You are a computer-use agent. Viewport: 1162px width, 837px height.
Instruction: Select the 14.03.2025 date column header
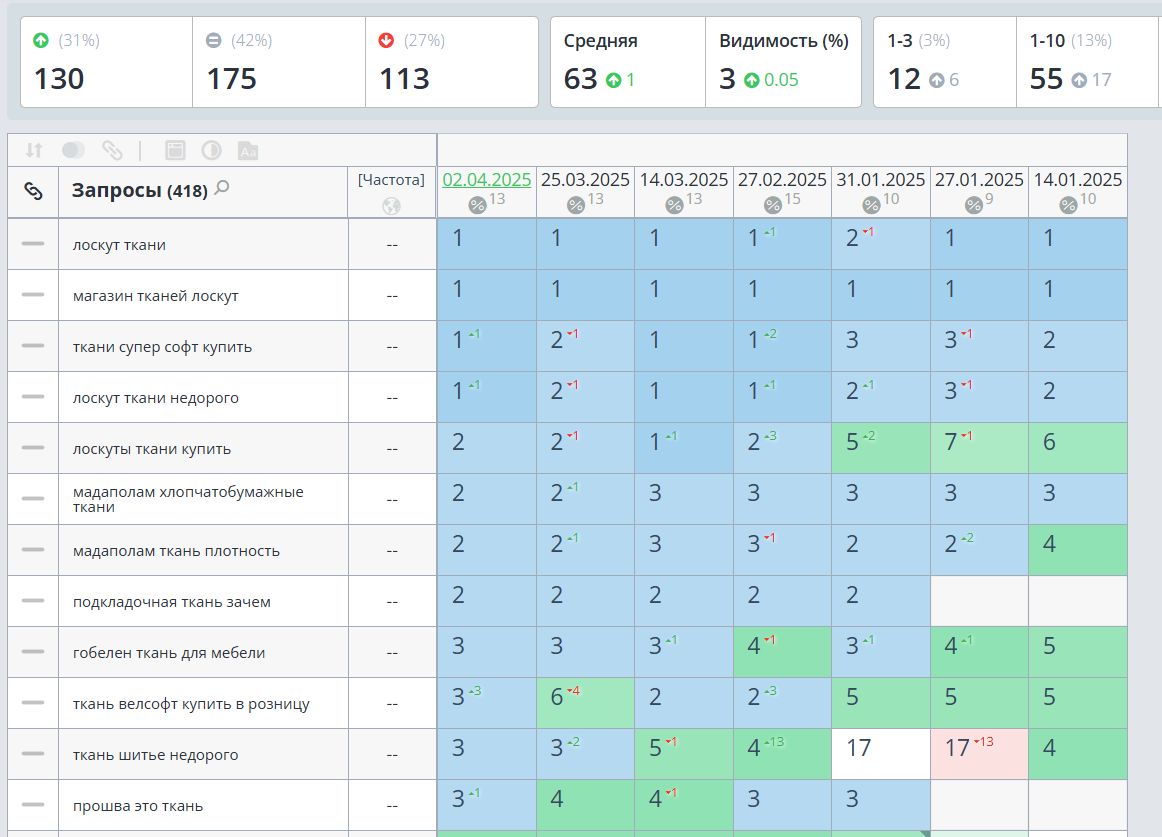[684, 179]
